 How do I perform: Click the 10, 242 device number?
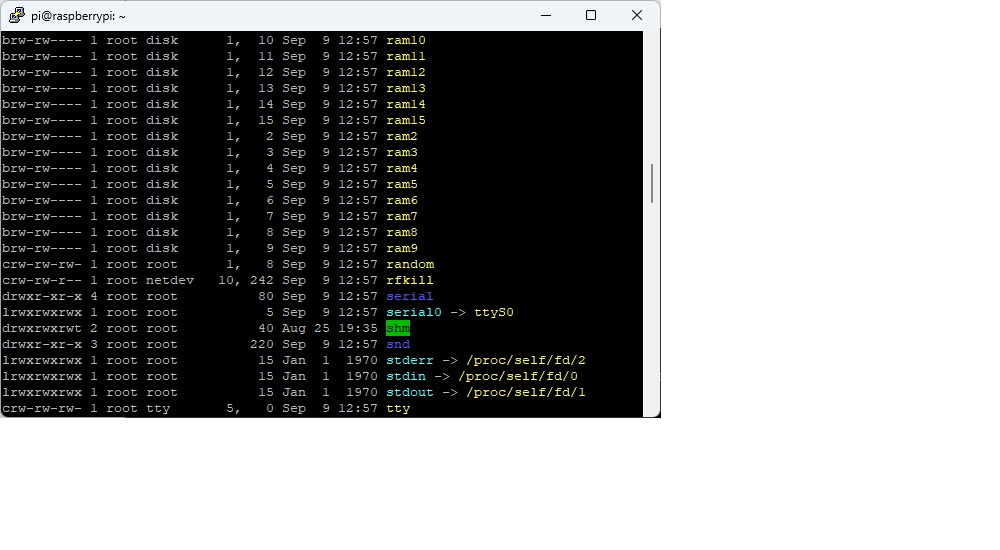click(x=246, y=280)
